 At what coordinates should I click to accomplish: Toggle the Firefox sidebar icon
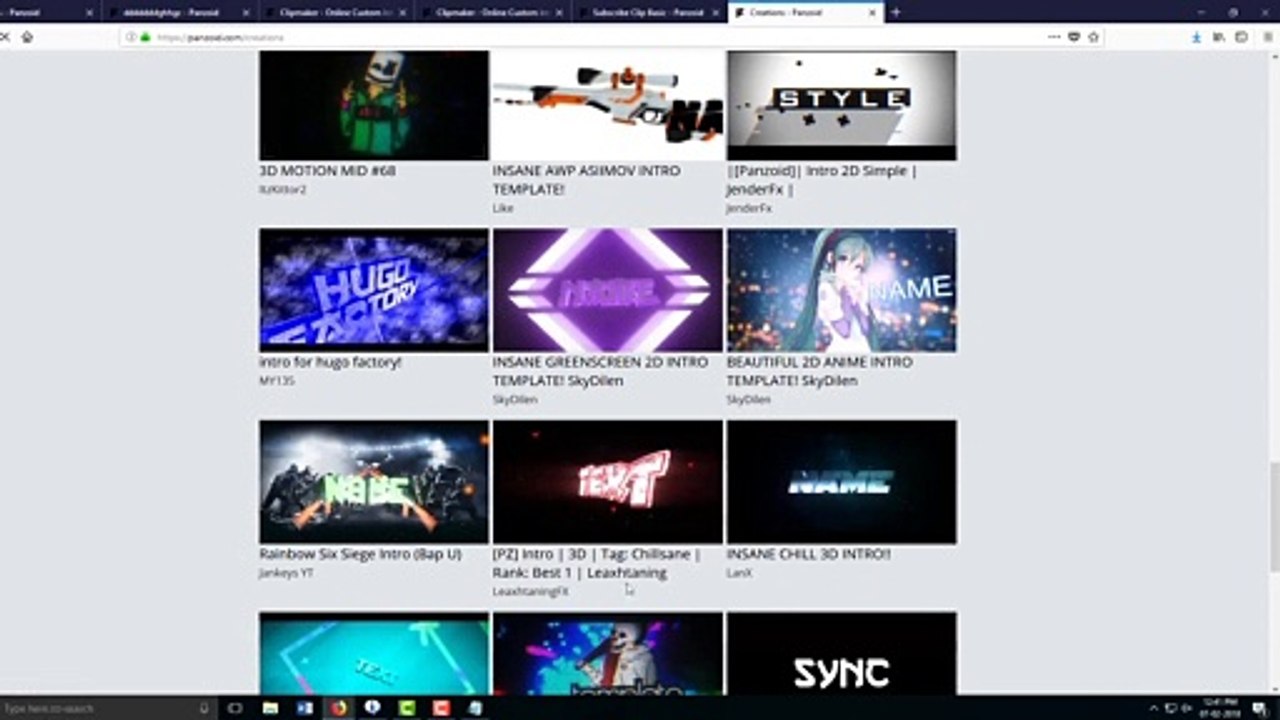coord(1241,37)
